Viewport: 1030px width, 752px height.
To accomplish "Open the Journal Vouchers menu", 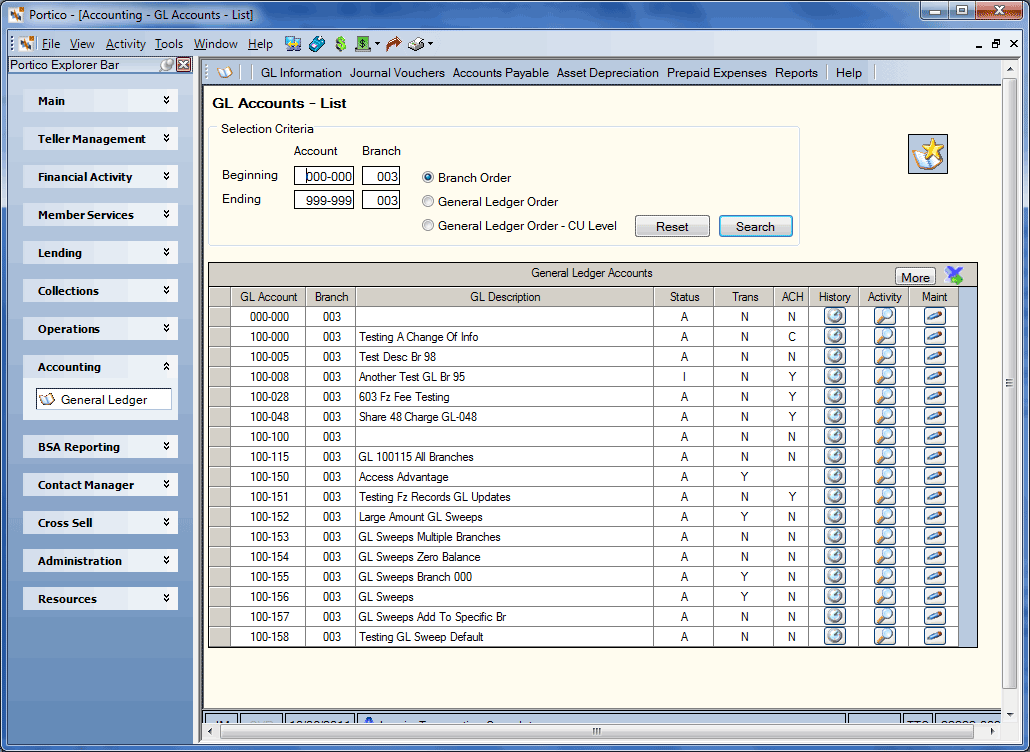I will (x=397, y=73).
